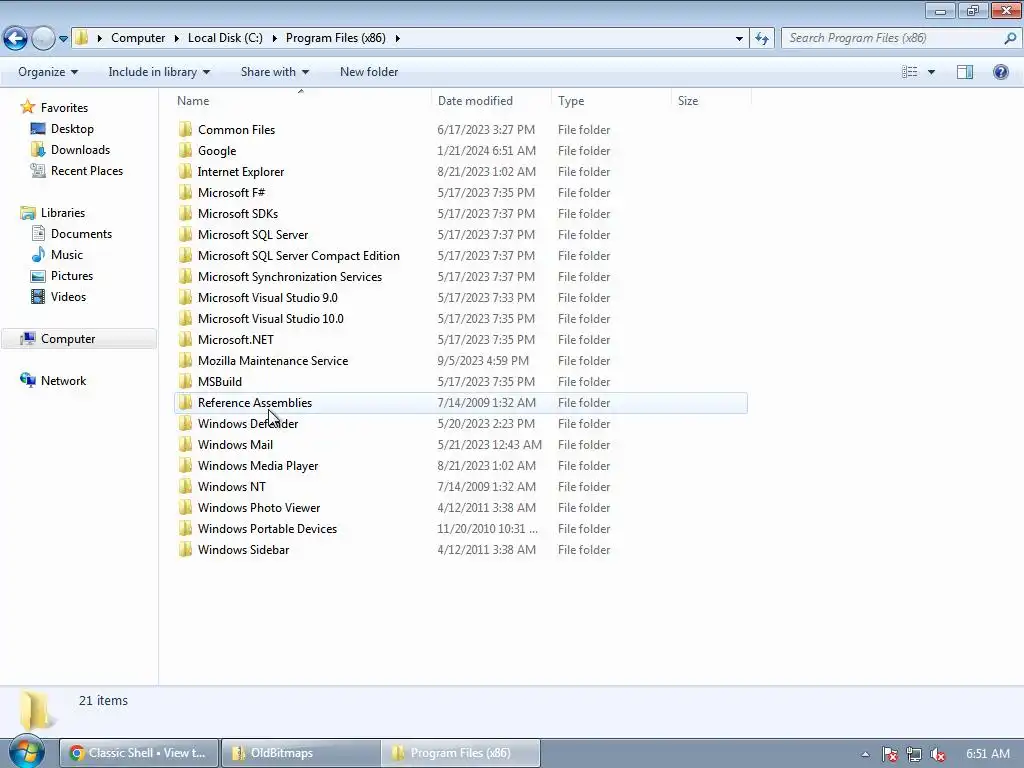Click the Videos library film icon
Screen dimensions: 1024x768
39,296
